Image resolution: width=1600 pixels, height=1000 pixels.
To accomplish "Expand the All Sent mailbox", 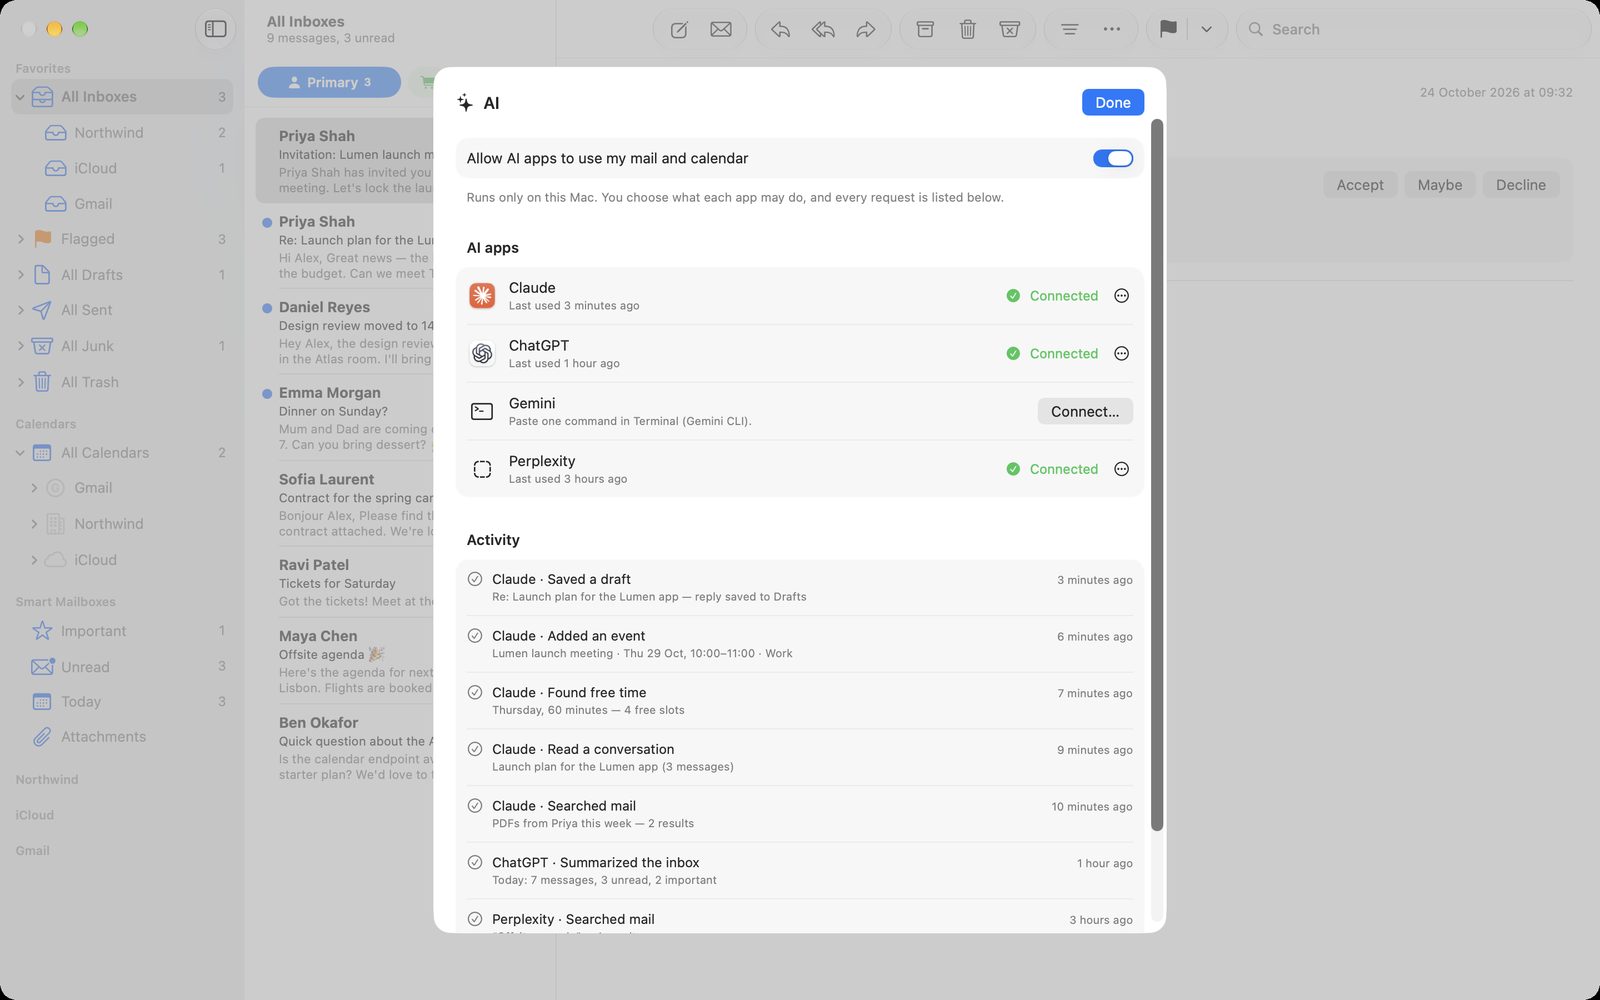I will click(20, 310).
